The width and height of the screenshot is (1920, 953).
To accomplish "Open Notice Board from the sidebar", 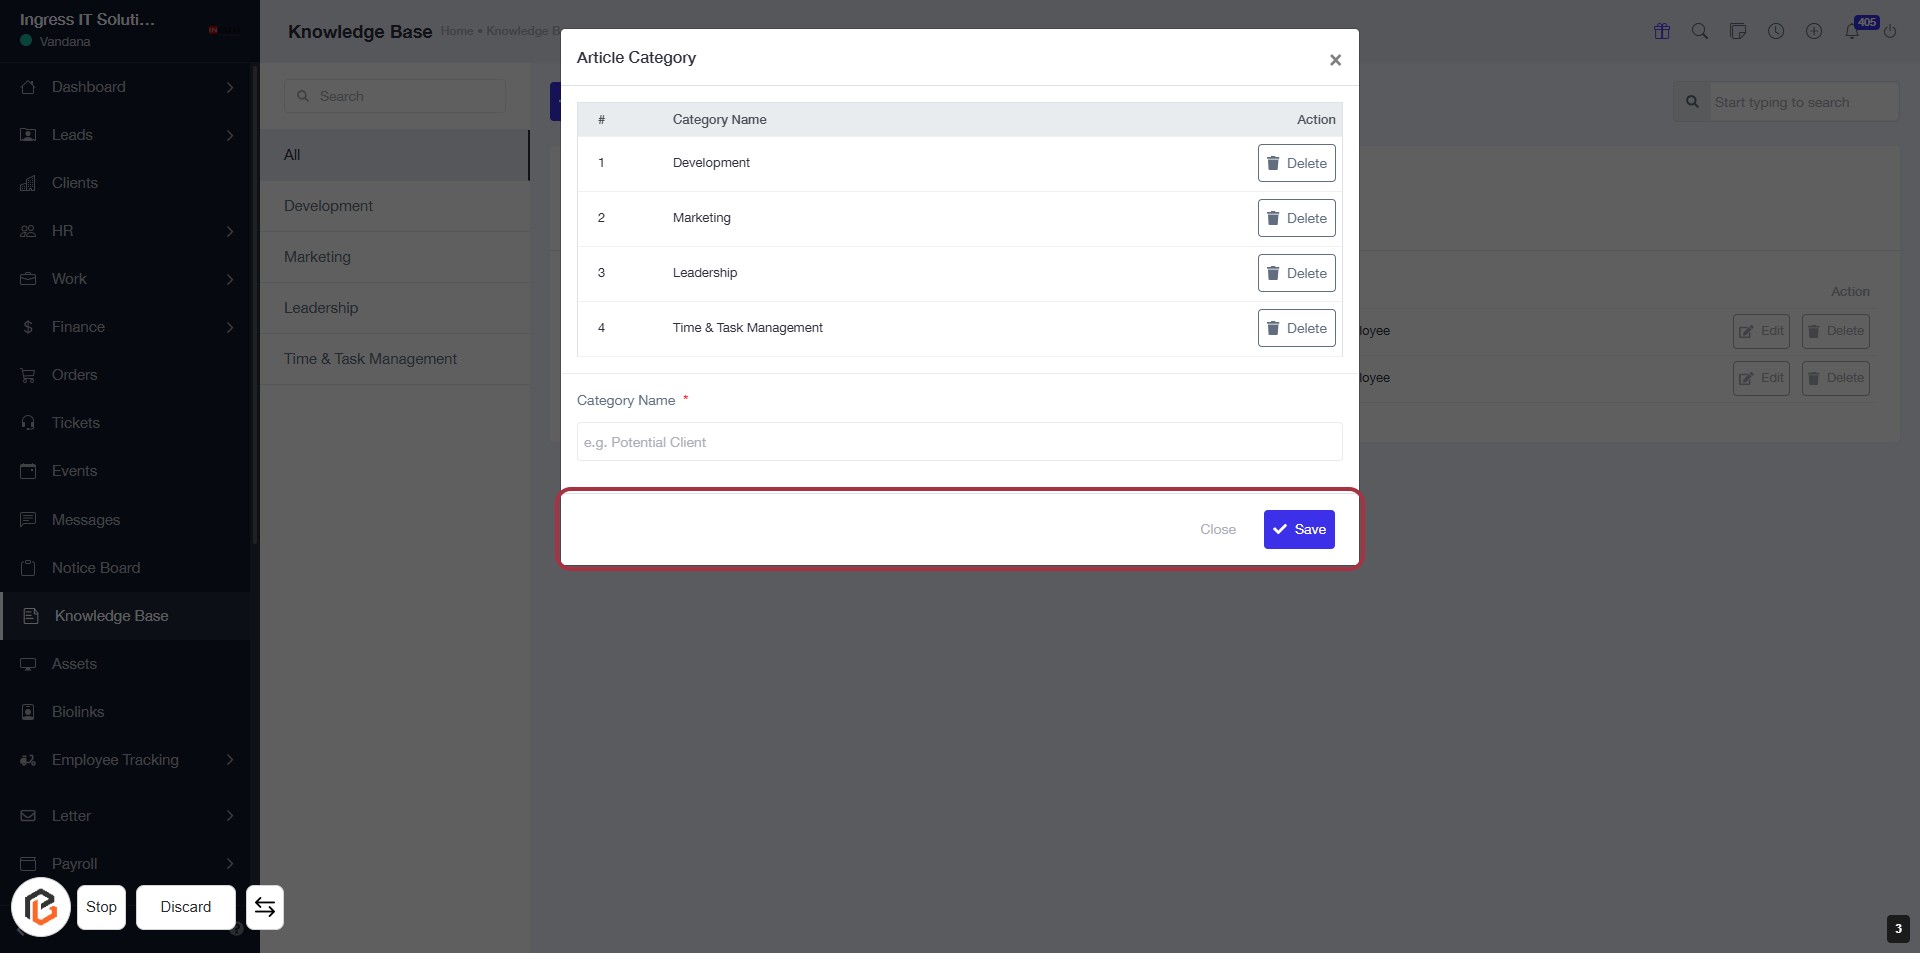I will pyautogui.click(x=96, y=568).
